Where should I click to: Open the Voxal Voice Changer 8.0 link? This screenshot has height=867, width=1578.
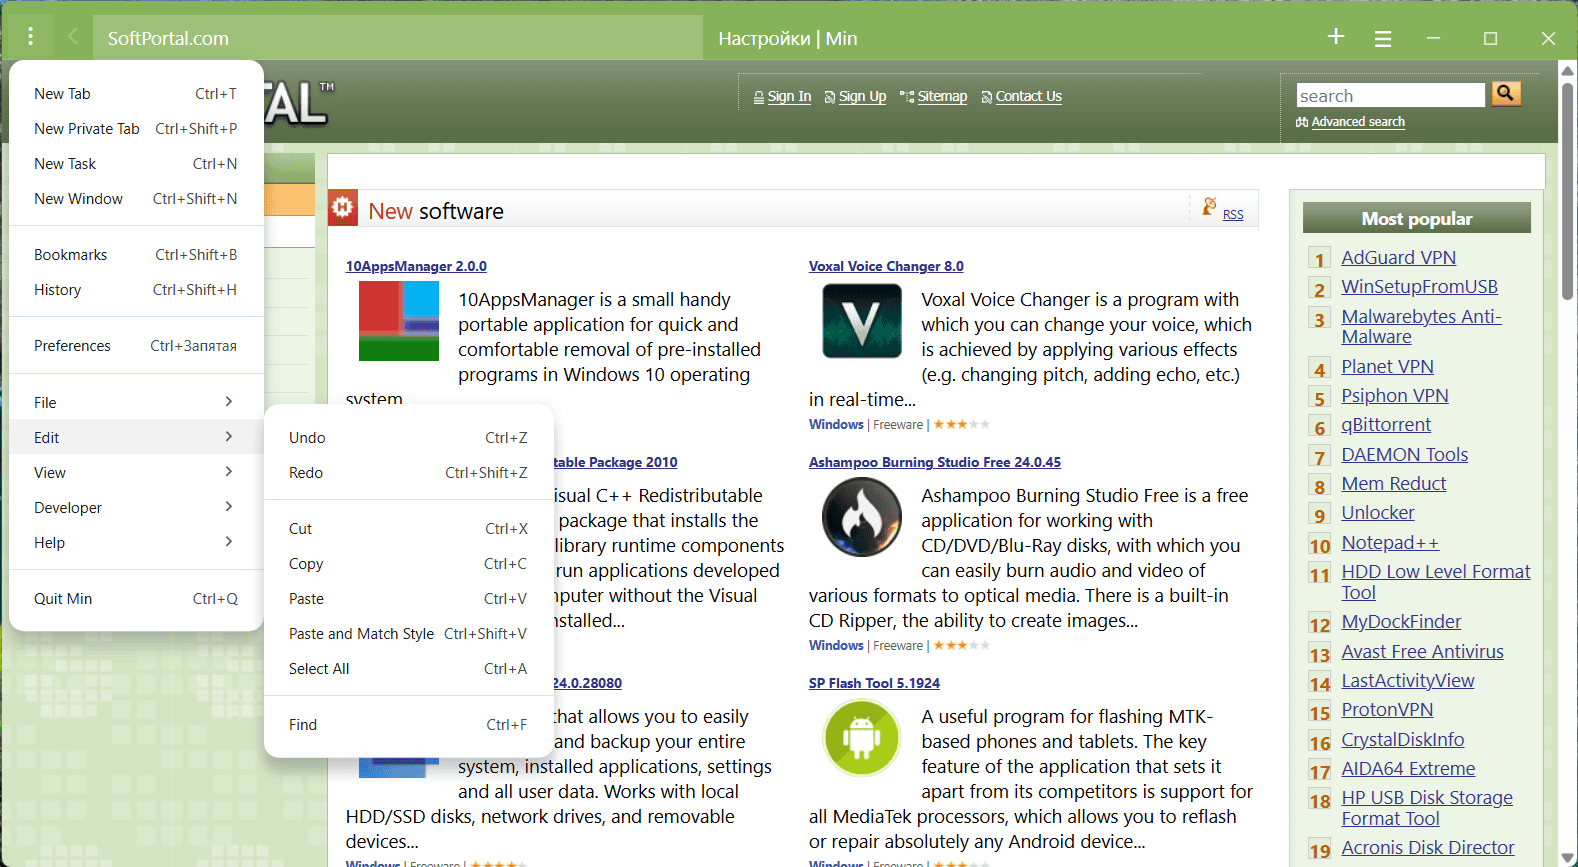point(886,266)
